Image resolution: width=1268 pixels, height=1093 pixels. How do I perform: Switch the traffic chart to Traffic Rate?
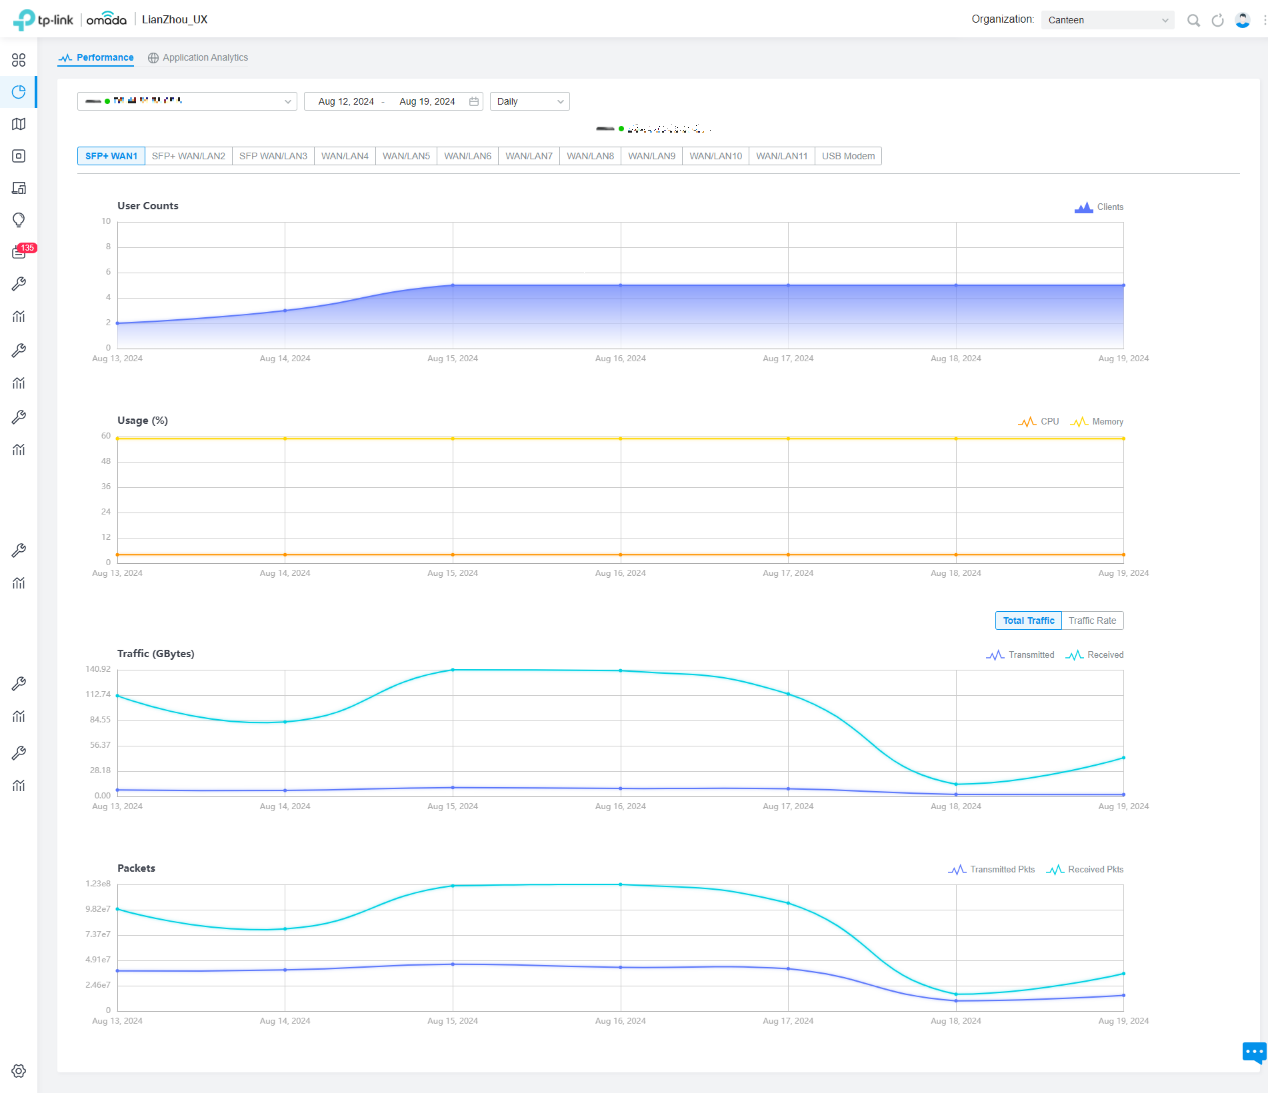[x=1092, y=621]
